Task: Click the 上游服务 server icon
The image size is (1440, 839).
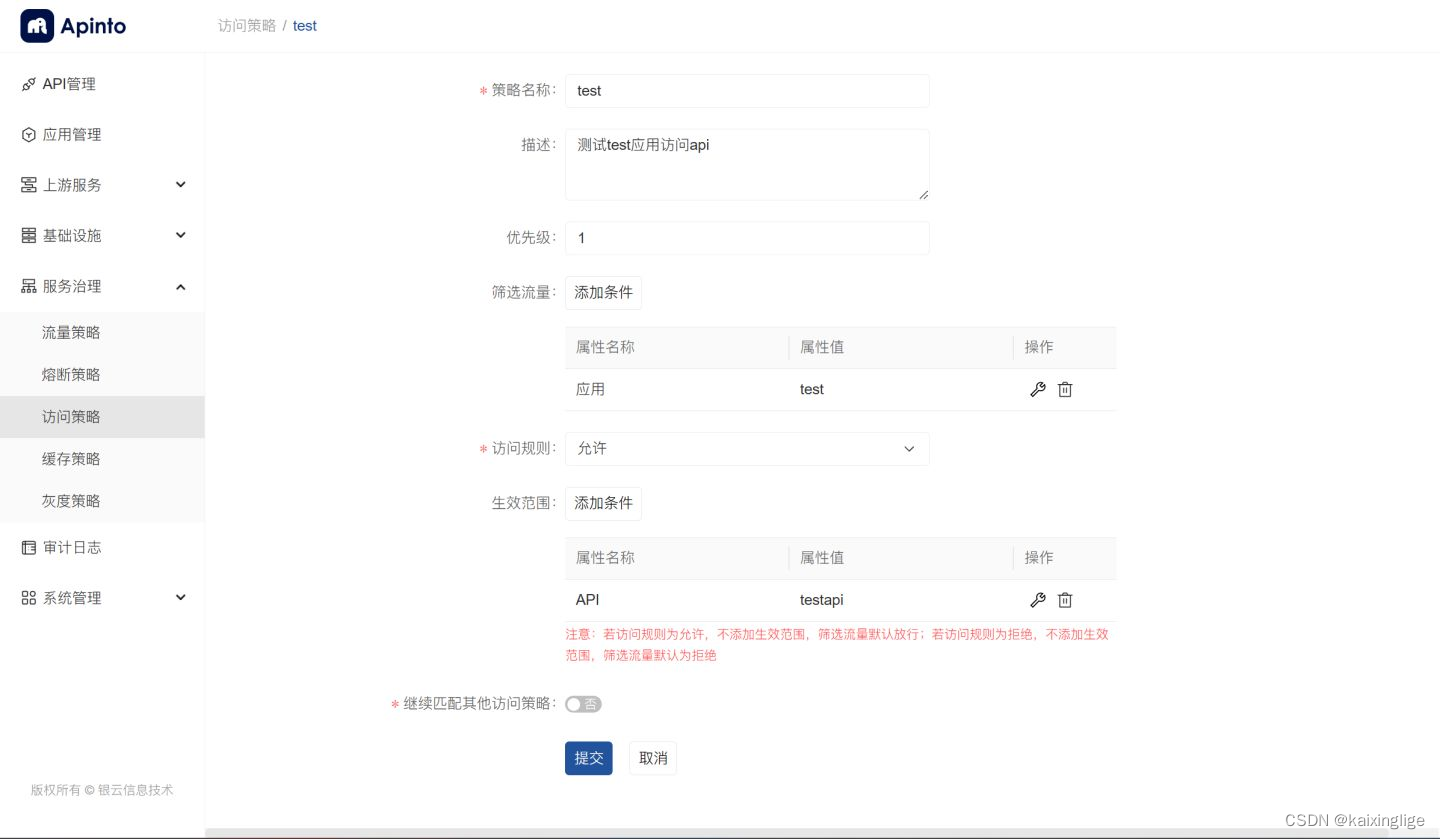Action: pos(28,185)
